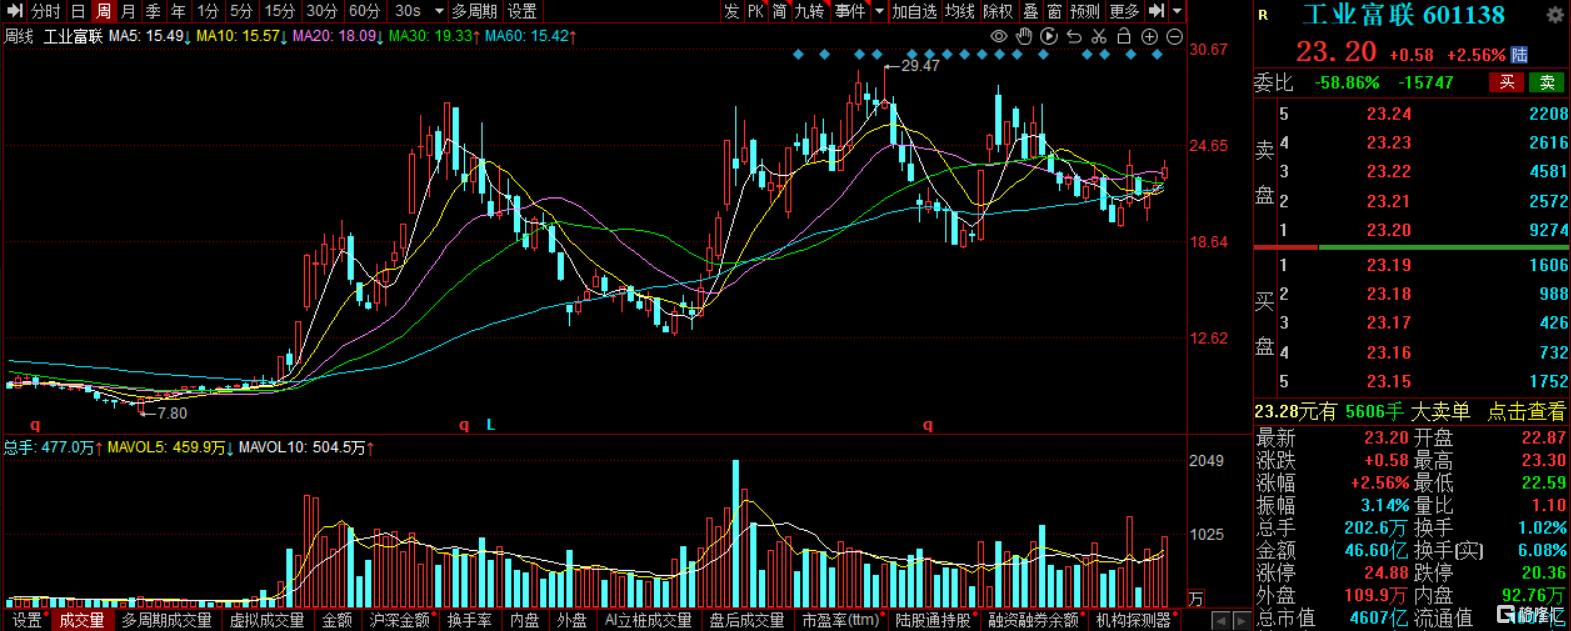Screen dimensions: 1571x631
Task: Select the 金额 indicator tab
Action: coord(336,620)
